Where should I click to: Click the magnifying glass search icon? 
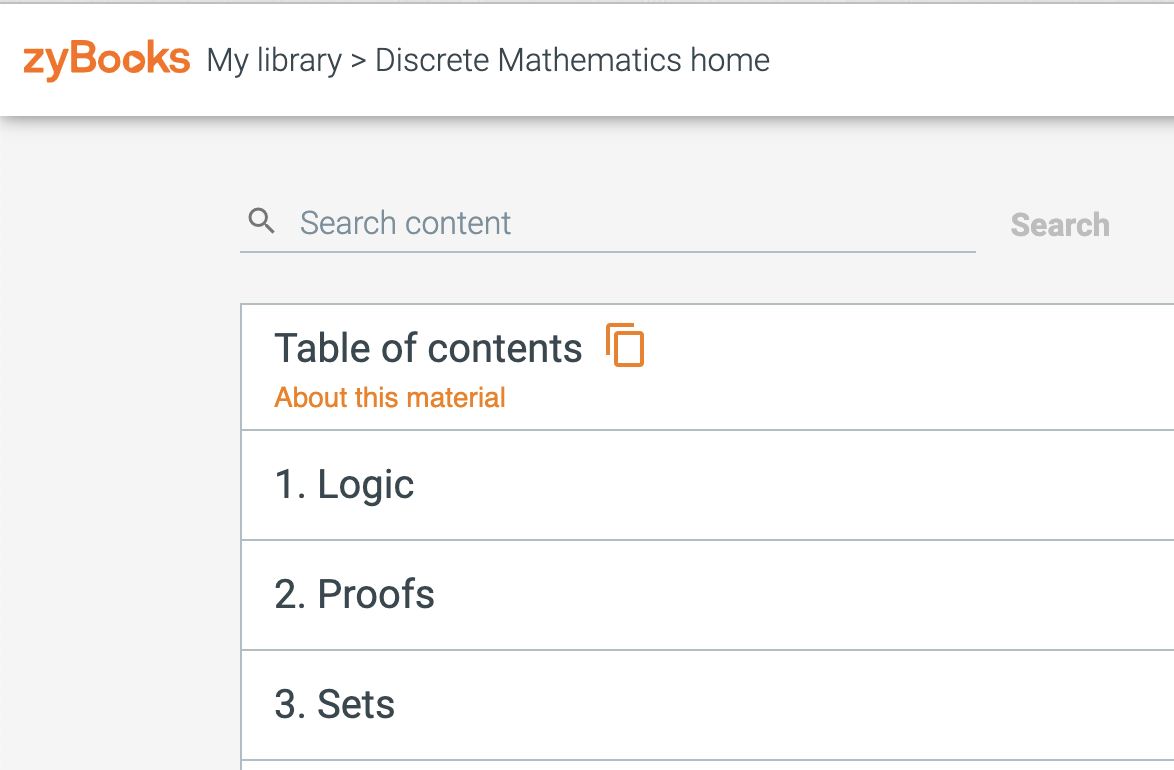[261, 221]
